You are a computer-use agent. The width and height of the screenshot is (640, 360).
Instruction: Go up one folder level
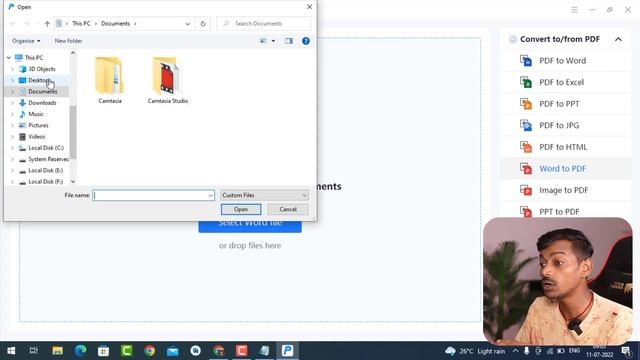tap(47, 24)
